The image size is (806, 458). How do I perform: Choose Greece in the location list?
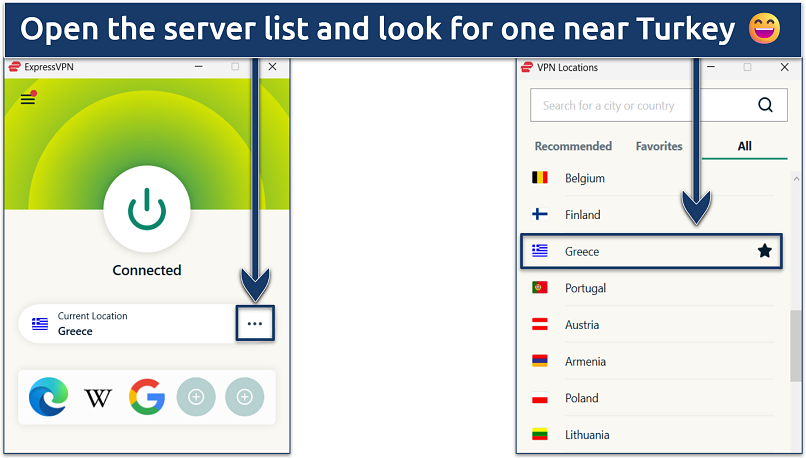(x=651, y=251)
